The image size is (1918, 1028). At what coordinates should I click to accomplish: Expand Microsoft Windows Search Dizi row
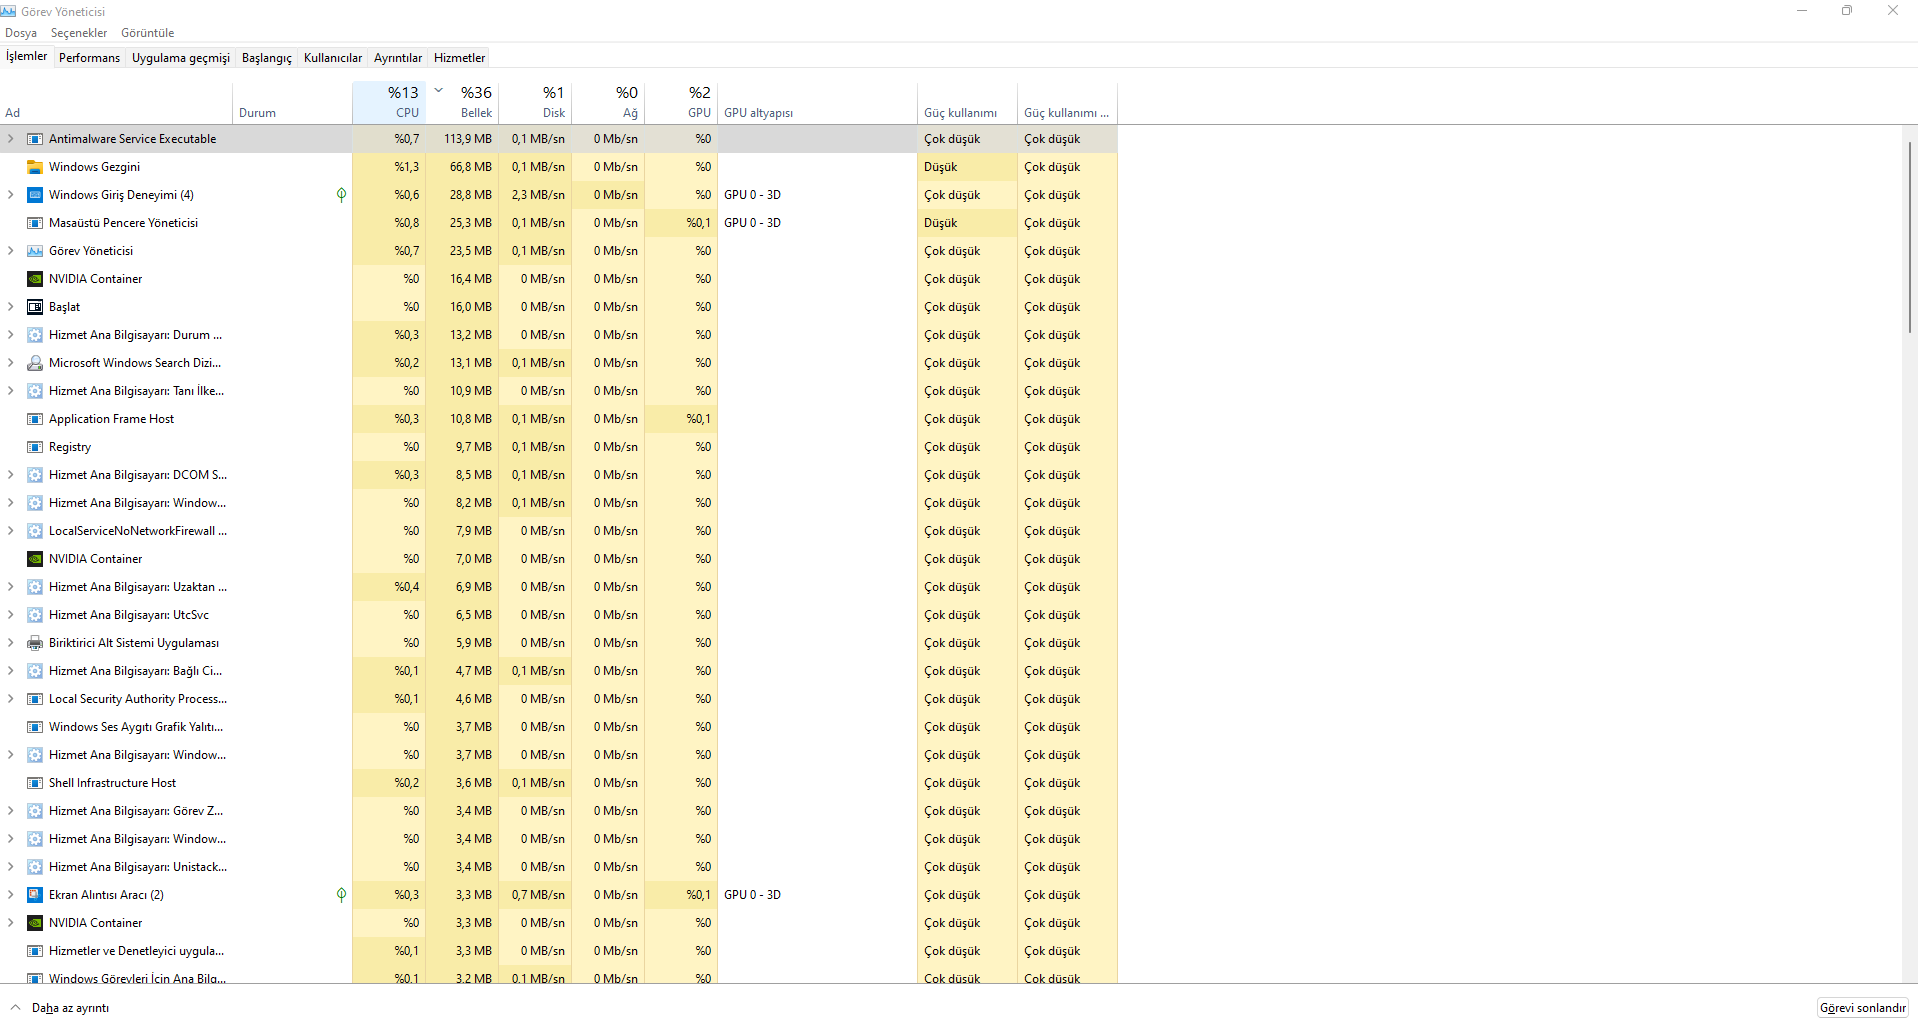pos(11,363)
